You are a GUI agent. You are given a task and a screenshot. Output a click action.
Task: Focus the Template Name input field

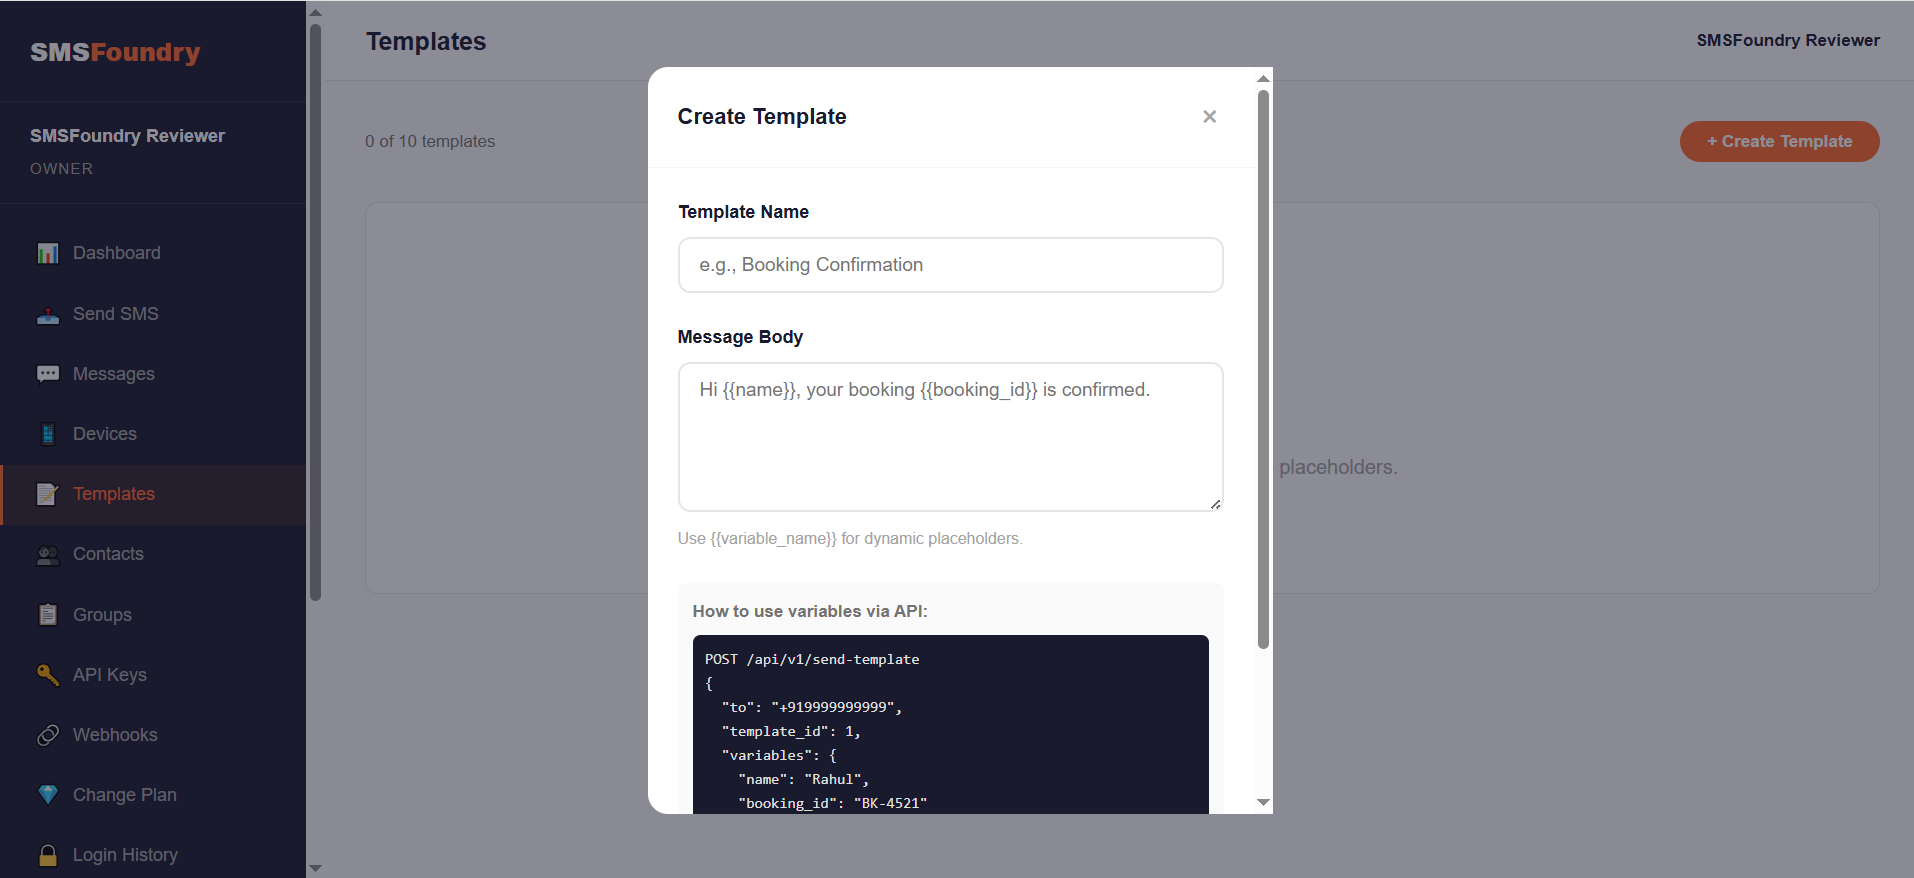click(x=950, y=265)
